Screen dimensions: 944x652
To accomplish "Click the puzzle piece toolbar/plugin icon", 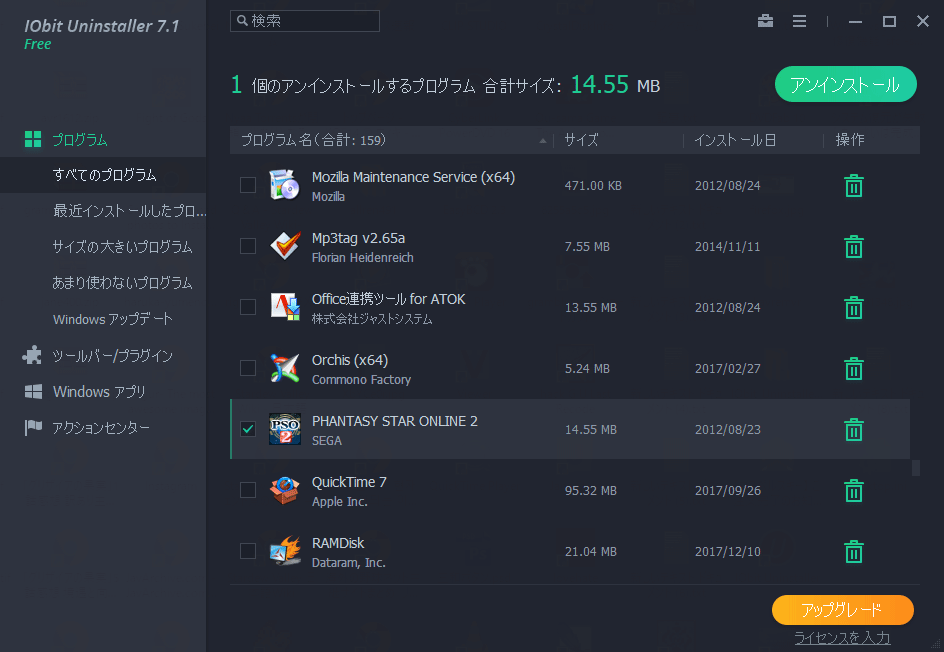I will pyautogui.click(x=33, y=355).
